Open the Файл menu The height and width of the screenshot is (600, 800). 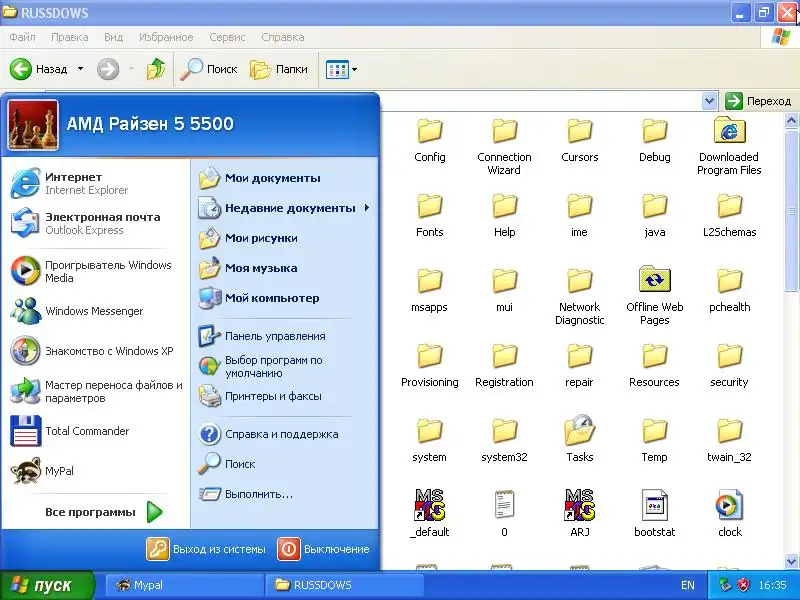tap(22, 37)
